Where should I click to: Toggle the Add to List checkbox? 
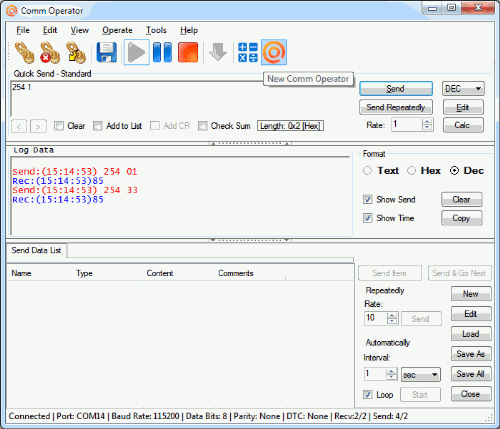pyautogui.click(x=98, y=126)
